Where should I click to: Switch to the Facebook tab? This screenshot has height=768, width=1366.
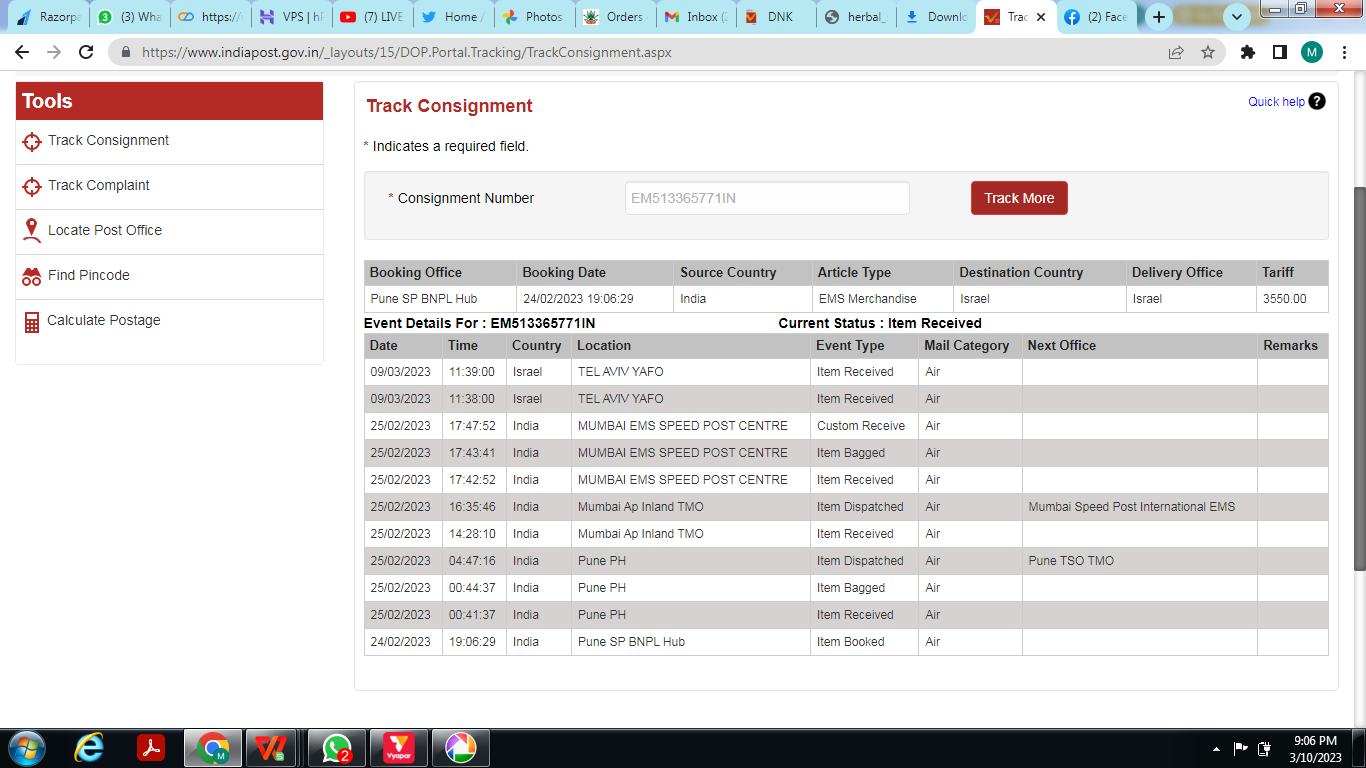pos(1096,17)
